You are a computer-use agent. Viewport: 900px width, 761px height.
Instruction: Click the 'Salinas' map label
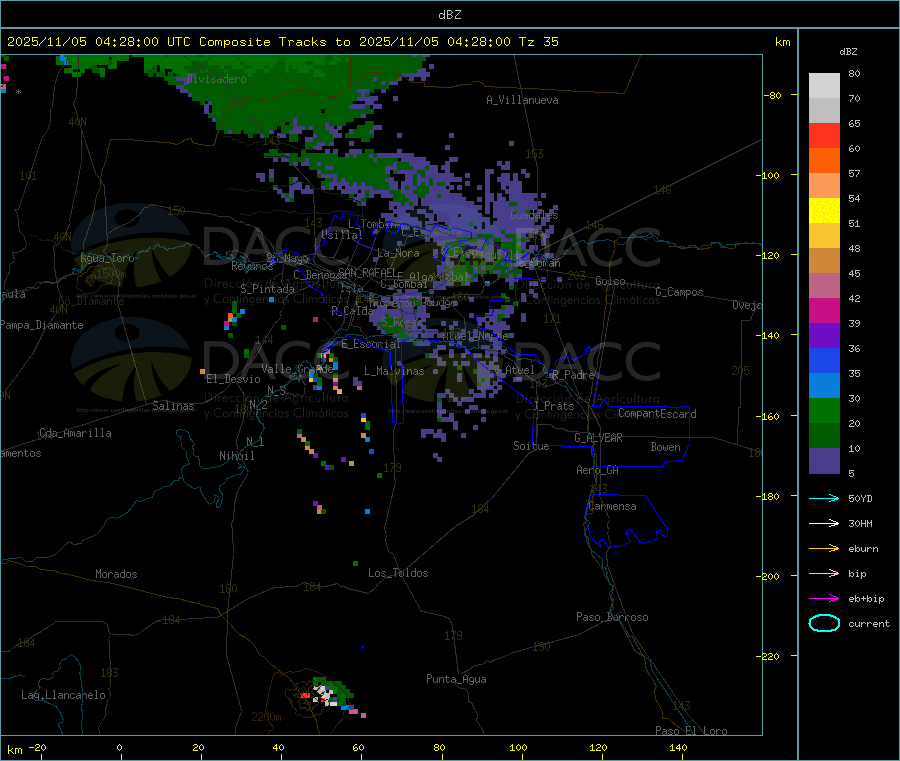173,406
